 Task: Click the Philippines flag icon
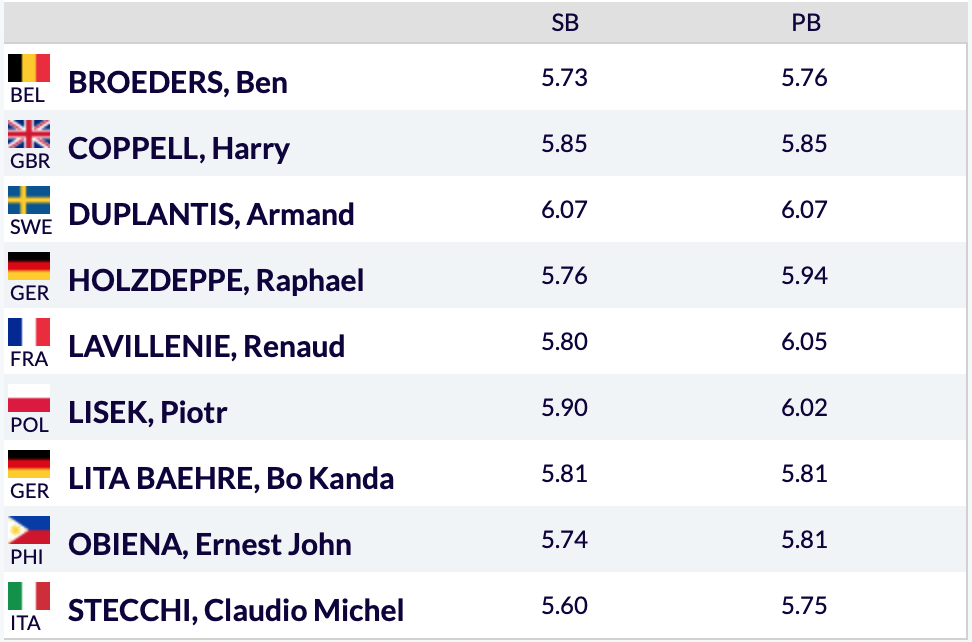coord(29,530)
